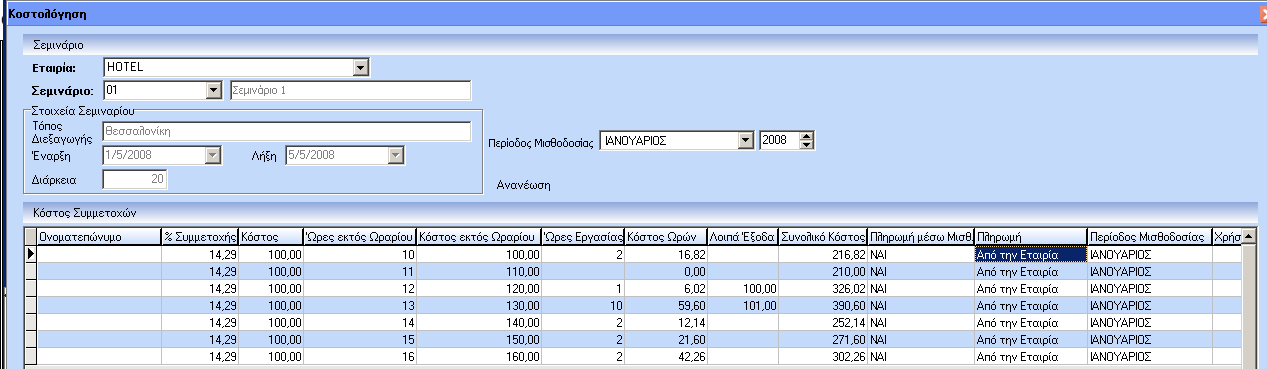Click Κόστος Ωρών cell 16,82
This screenshot has width=1267, height=369.
click(666, 255)
